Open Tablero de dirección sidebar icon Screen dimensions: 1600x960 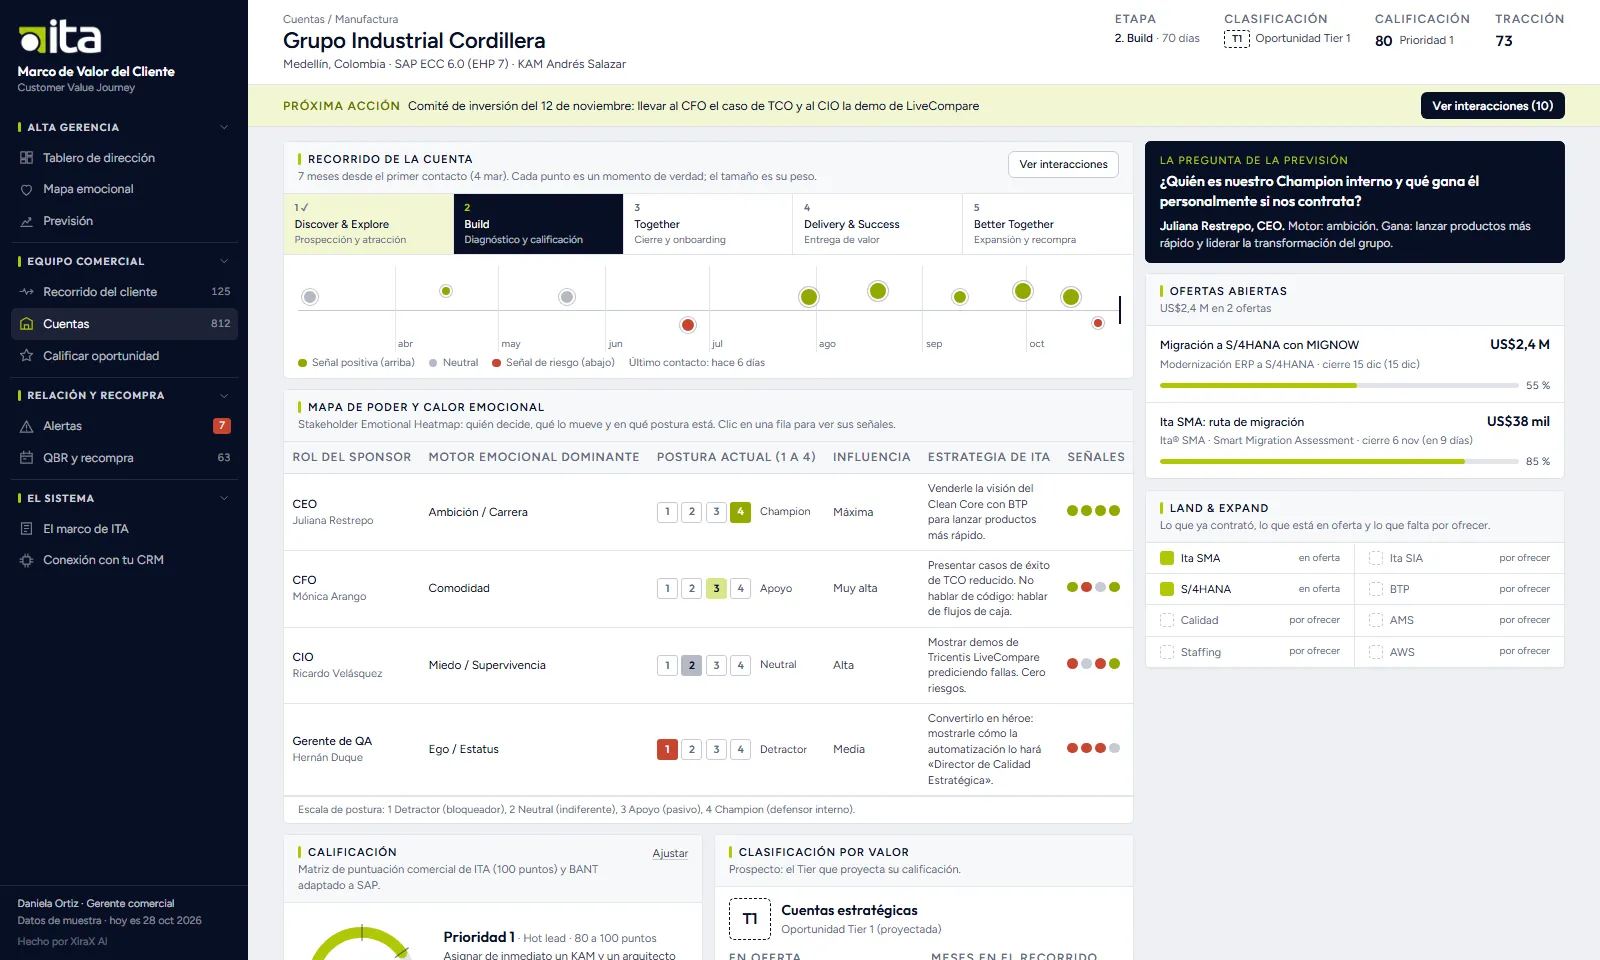(27, 158)
